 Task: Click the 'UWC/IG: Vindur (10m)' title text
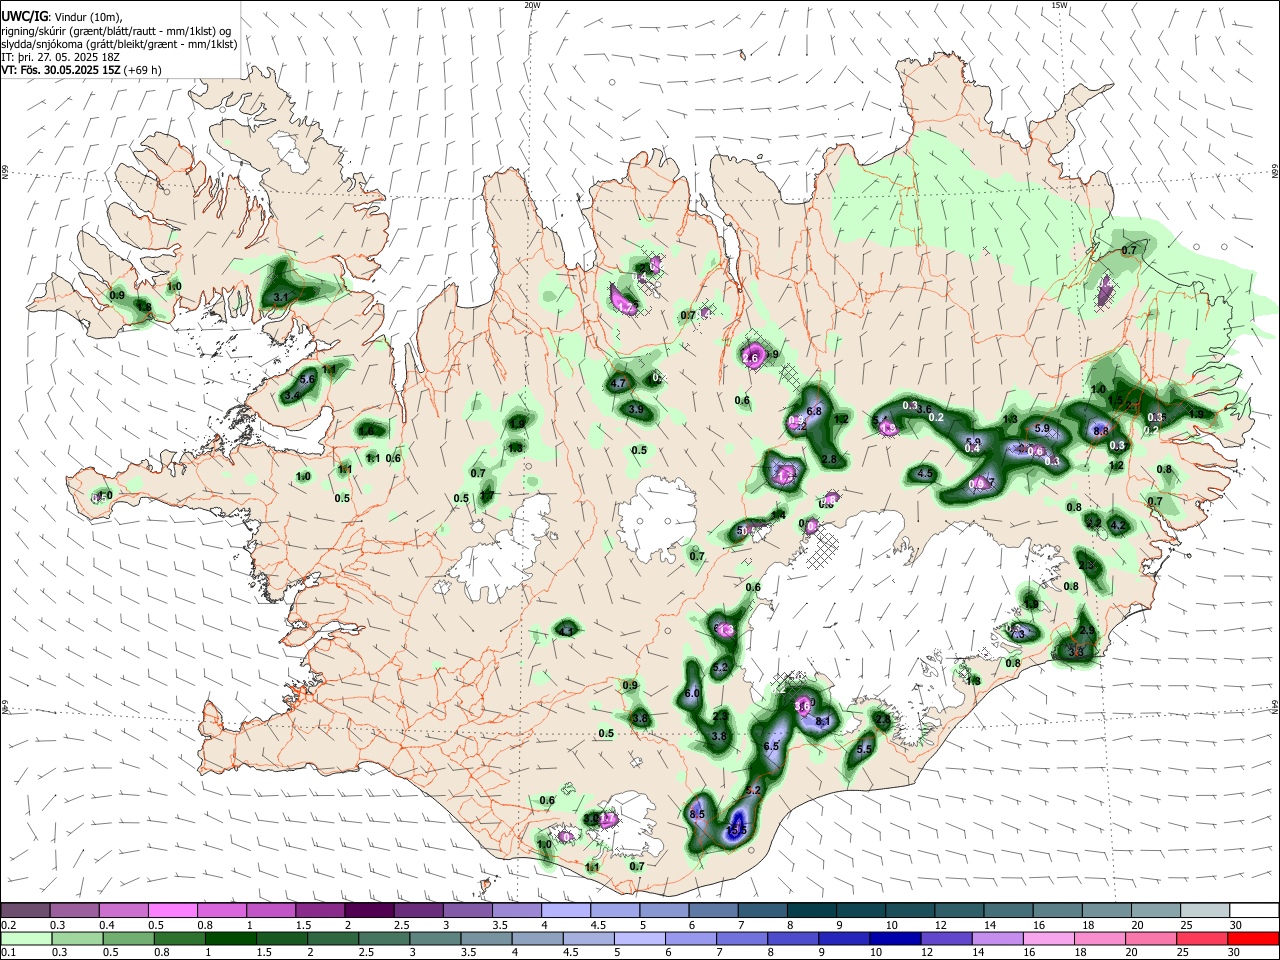pos(61,17)
